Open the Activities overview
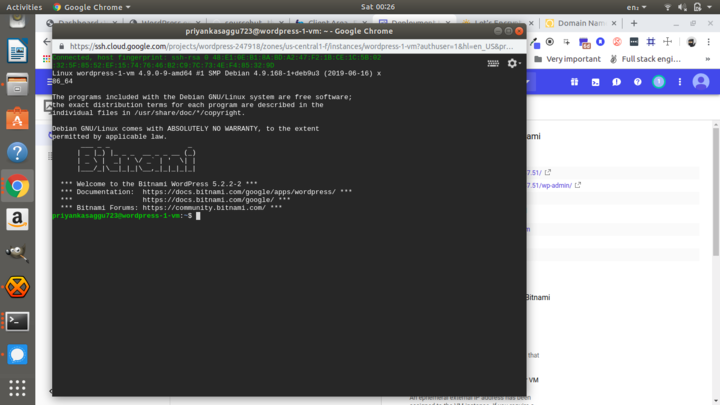The height and width of the screenshot is (405, 720). 24,7
